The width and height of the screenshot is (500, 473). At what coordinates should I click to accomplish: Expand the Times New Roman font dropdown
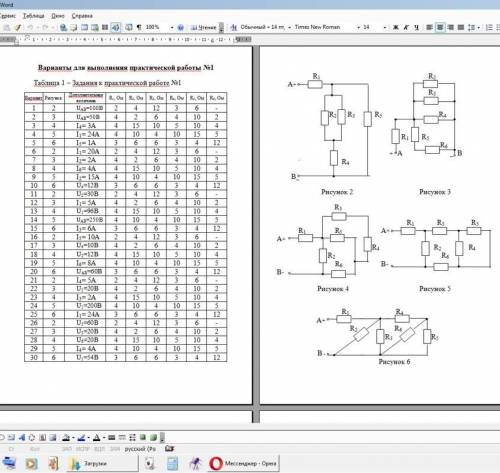pos(358,27)
